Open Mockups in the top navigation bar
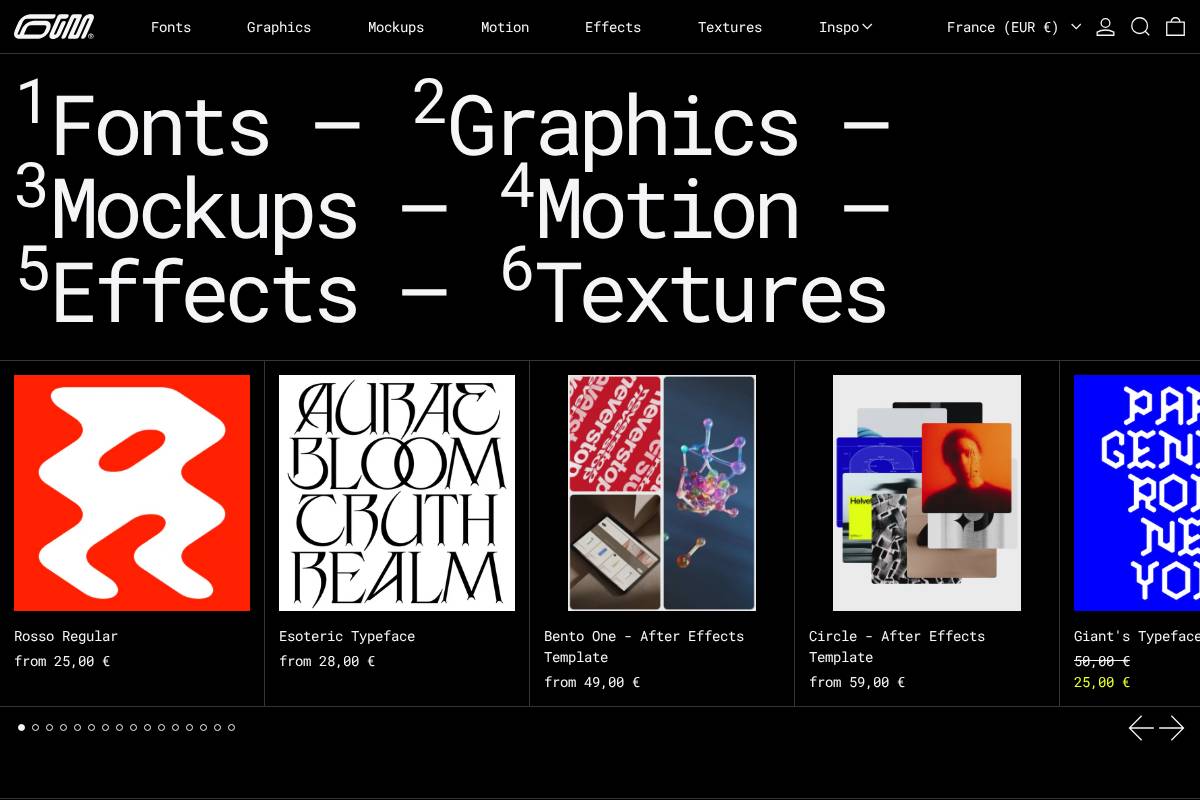 click(396, 27)
